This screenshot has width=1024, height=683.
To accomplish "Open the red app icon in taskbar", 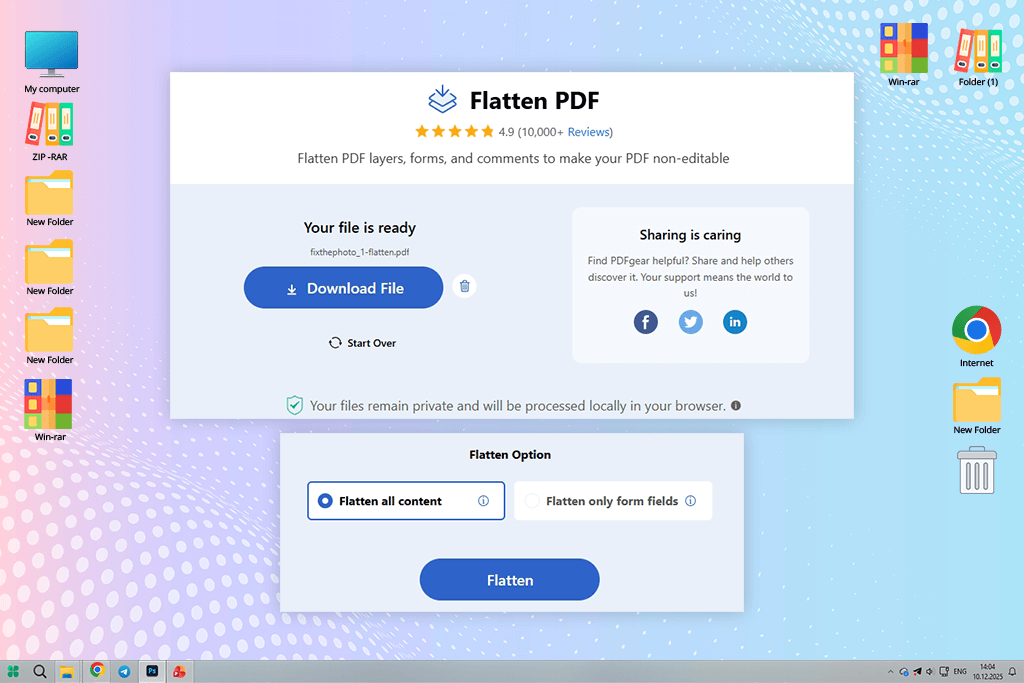I will pos(180,671).
